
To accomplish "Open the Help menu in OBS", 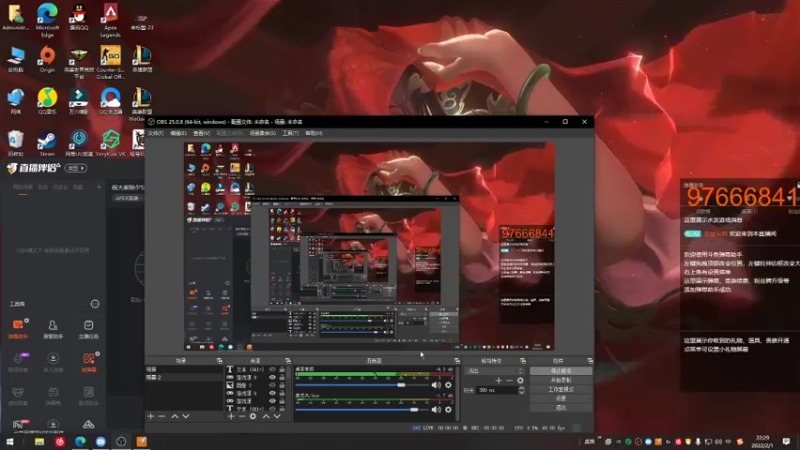I will 314,133.
